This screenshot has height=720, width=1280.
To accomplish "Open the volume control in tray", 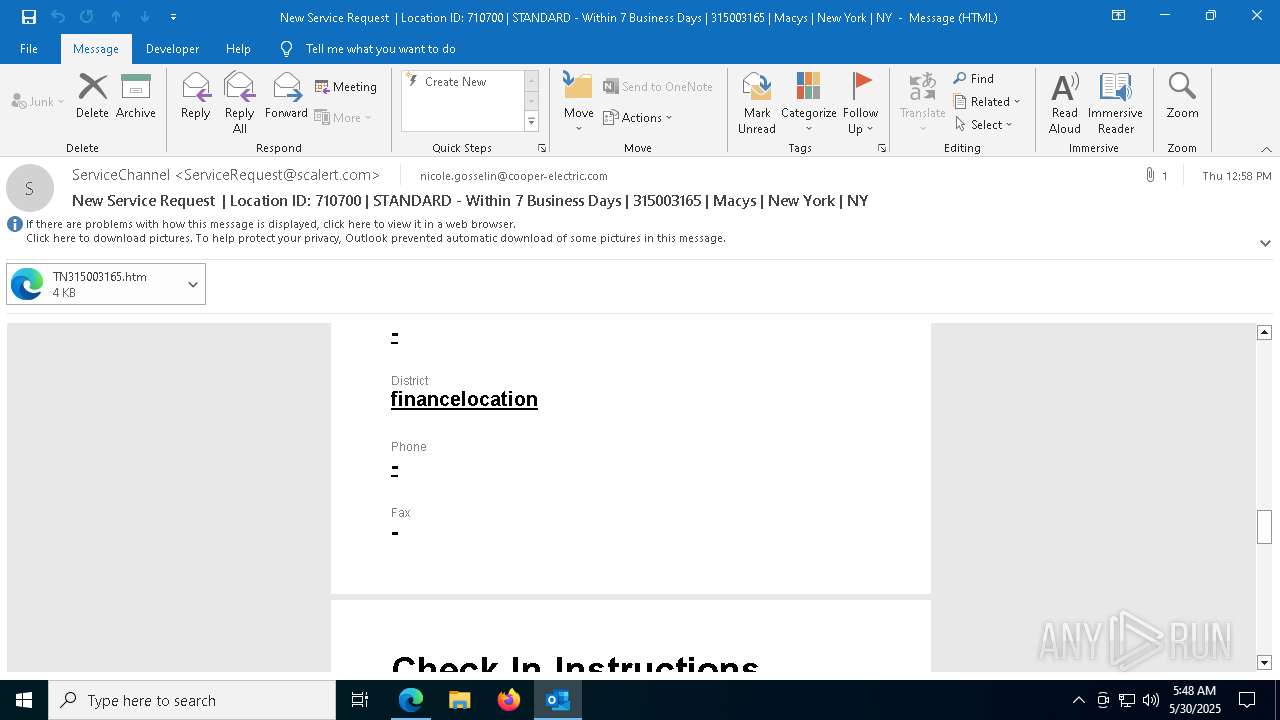I will [1151, 700].
